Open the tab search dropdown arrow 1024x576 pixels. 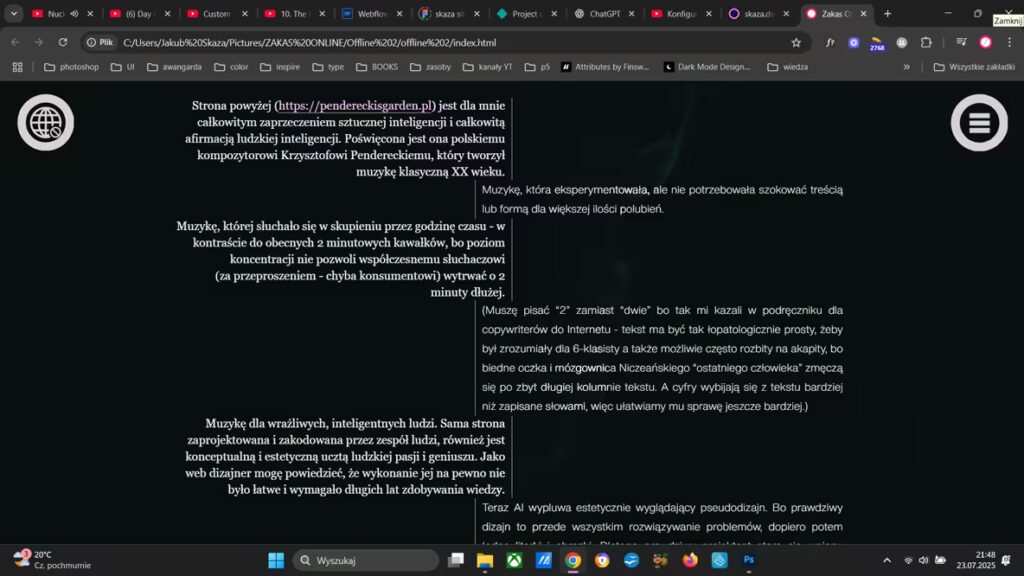tap(14, 14)
